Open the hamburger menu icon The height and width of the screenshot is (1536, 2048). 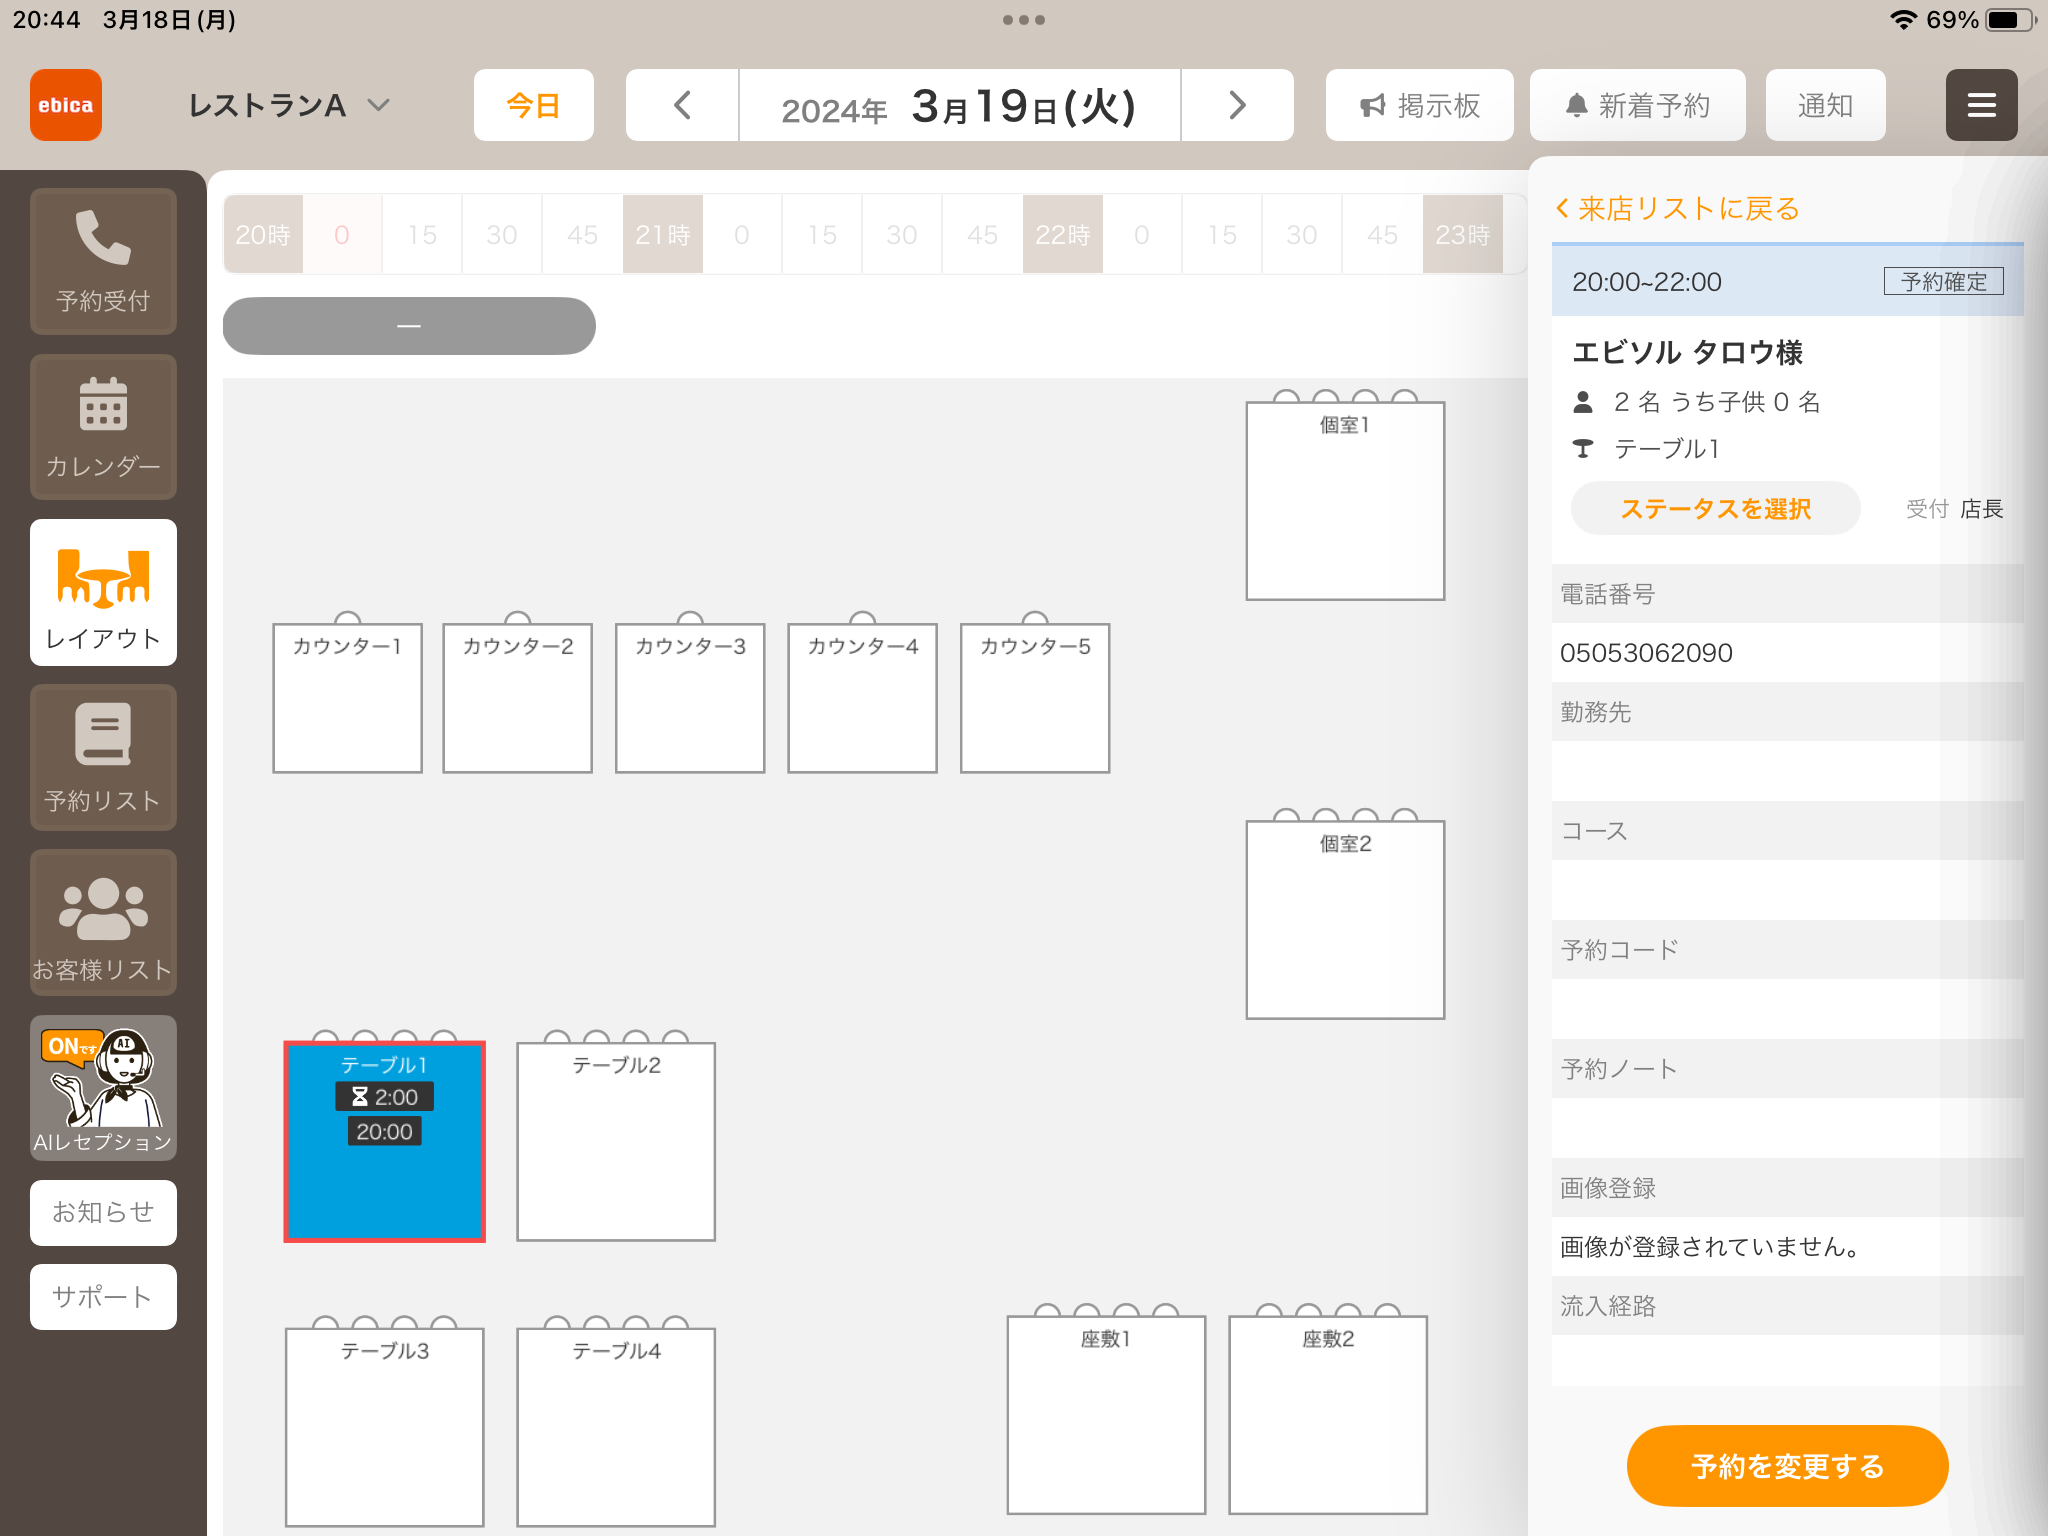(1981, 105)
